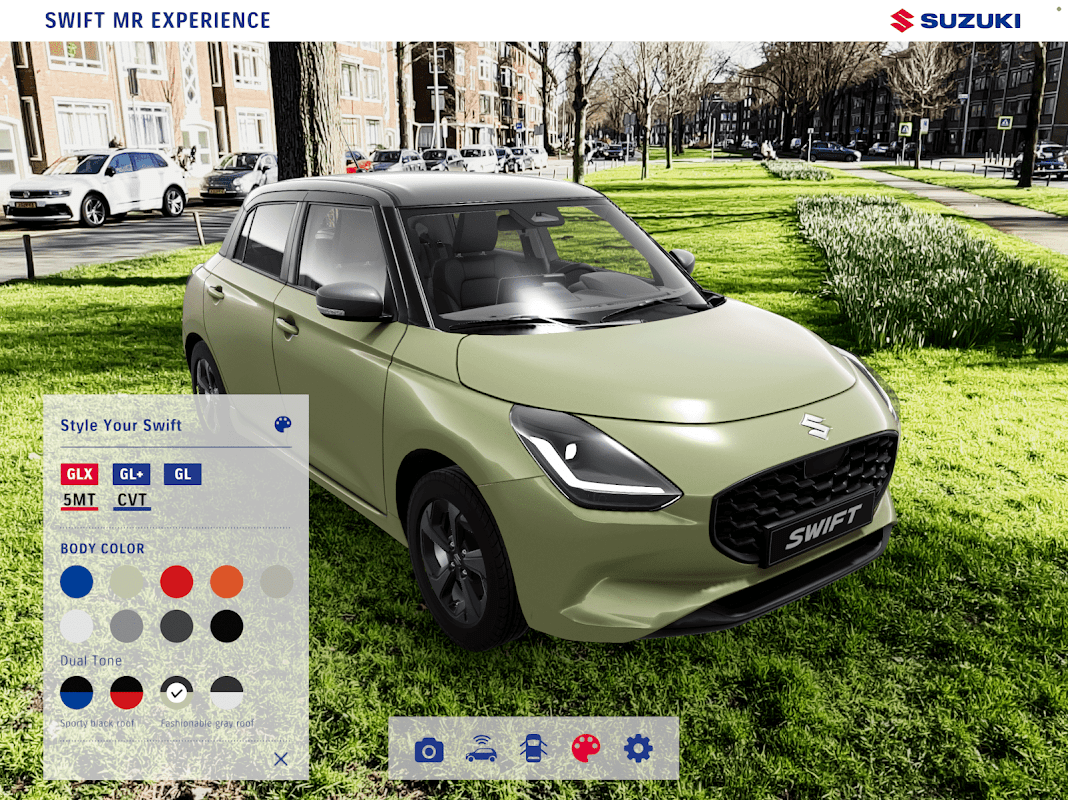This screenshot has height=800, width=1068.
Task: Pick the beige body color swatch
Action: click(277, 581)
